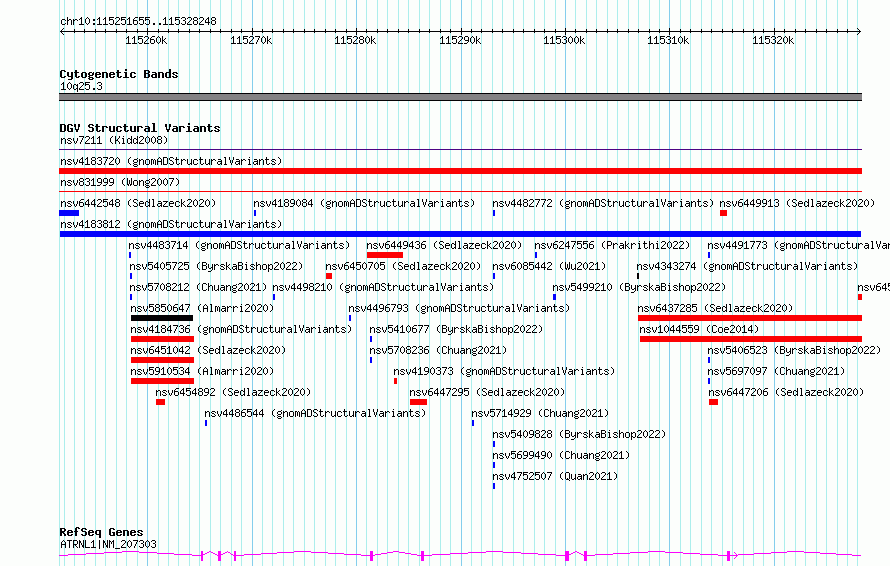This screenshot has height=566, width=890.
Task: Click nsv5697097 (Chuang2021) label
Action: click(776, 371)
